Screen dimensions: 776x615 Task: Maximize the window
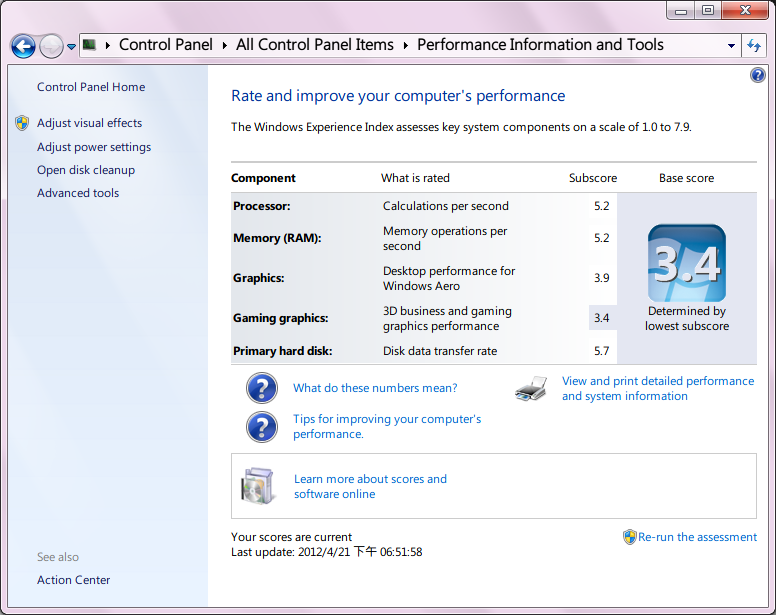point(708,10)
